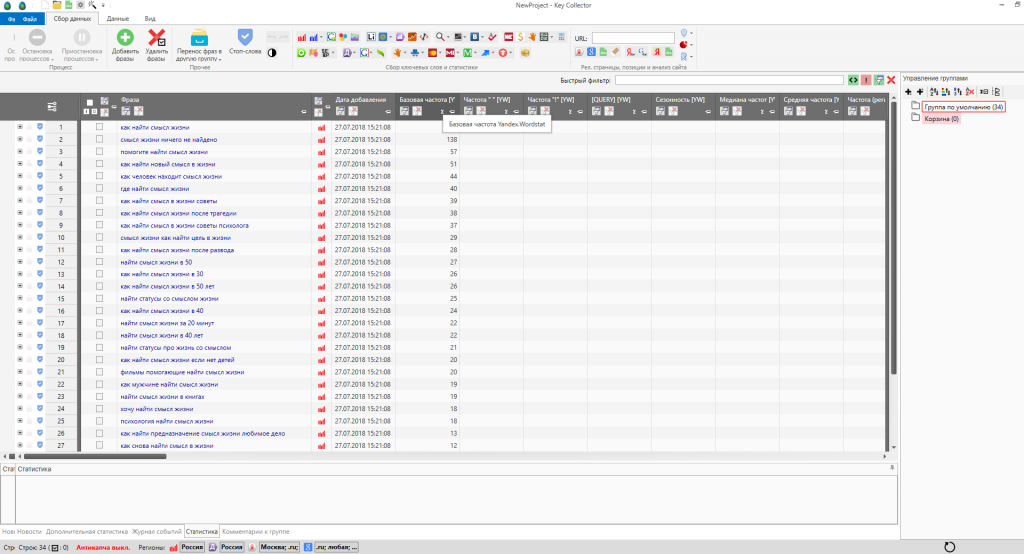Toggle the select-all checkbox in the table header
The image size is (1024, 554).
(90, 102)
